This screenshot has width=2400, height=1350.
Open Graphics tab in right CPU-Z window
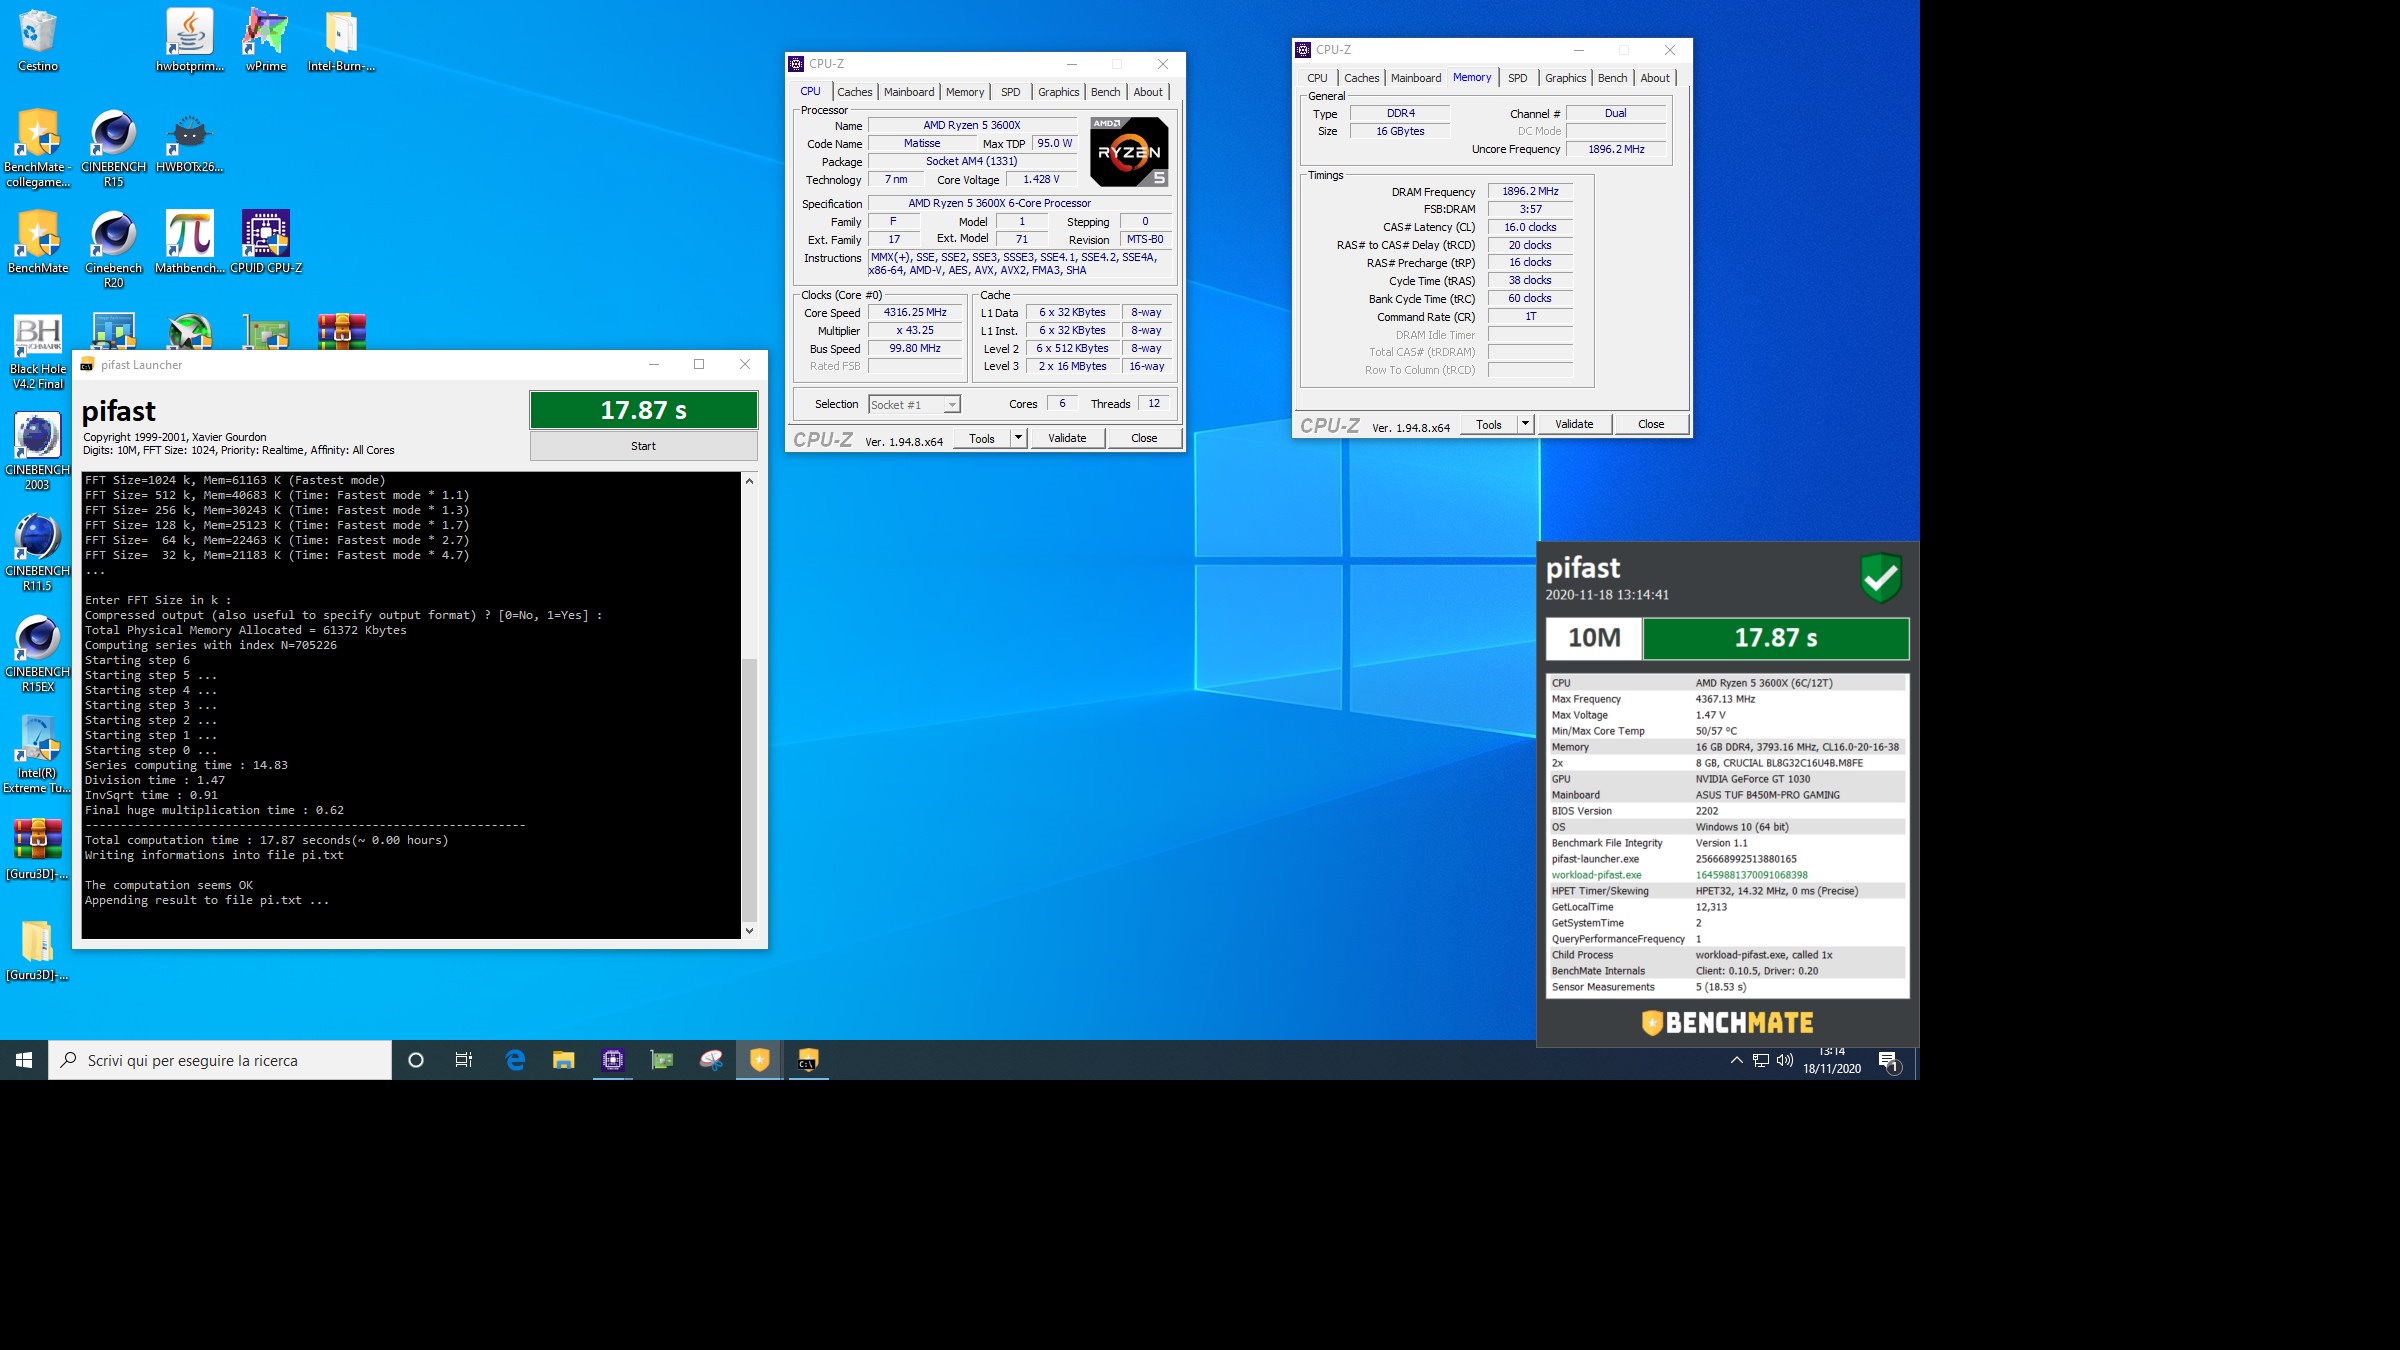coord(1565,78)
